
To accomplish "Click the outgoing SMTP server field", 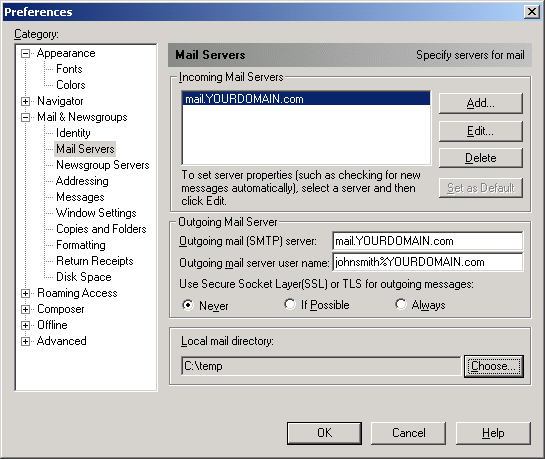I will click(428, 241).
